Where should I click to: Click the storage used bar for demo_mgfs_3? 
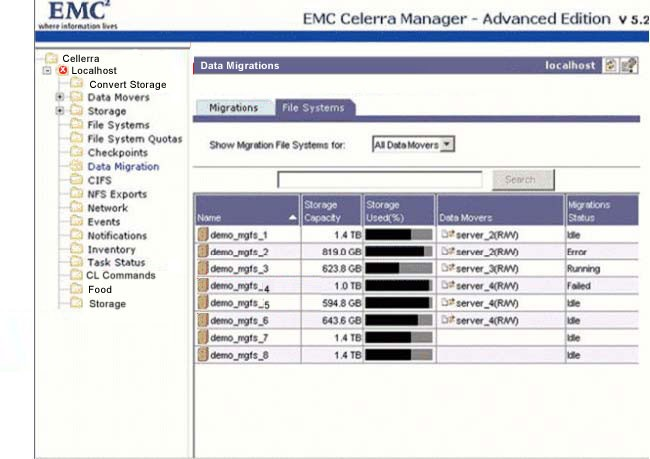coord(399,269)
